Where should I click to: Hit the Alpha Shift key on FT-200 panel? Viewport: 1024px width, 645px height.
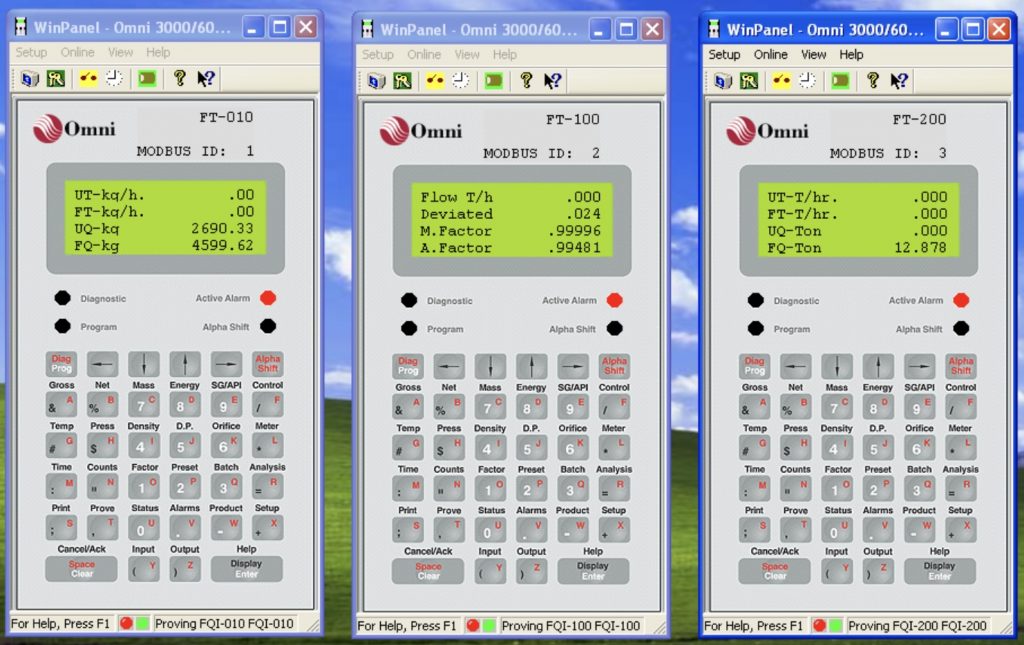[961, 366]
